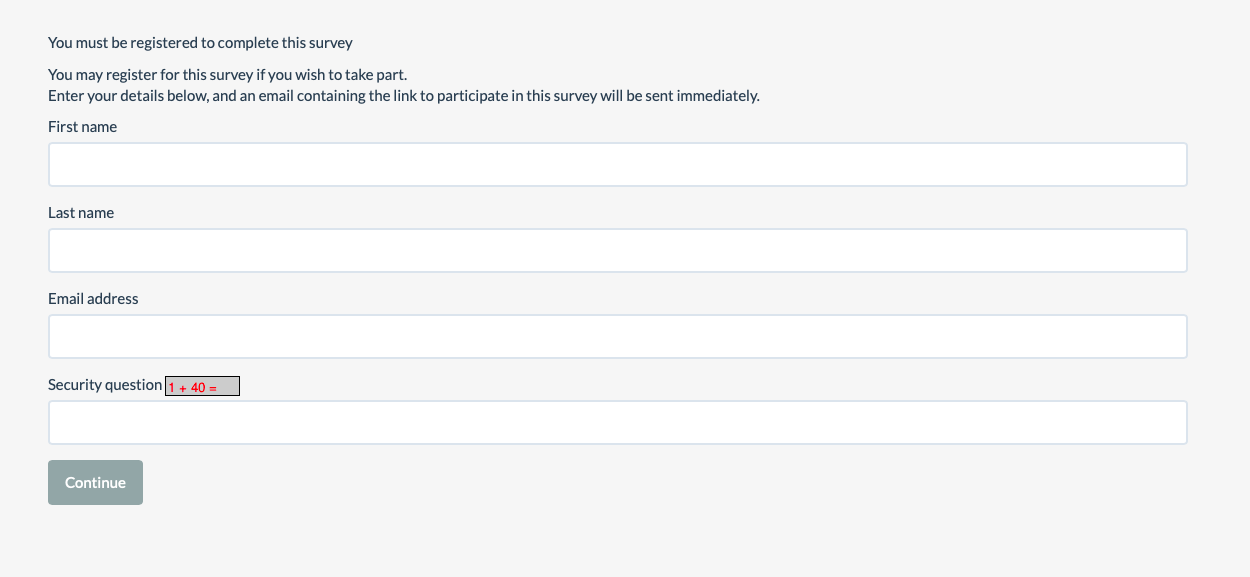
Task: Click the equals sign in the captcha image
Action: click(x=213, y=387)
